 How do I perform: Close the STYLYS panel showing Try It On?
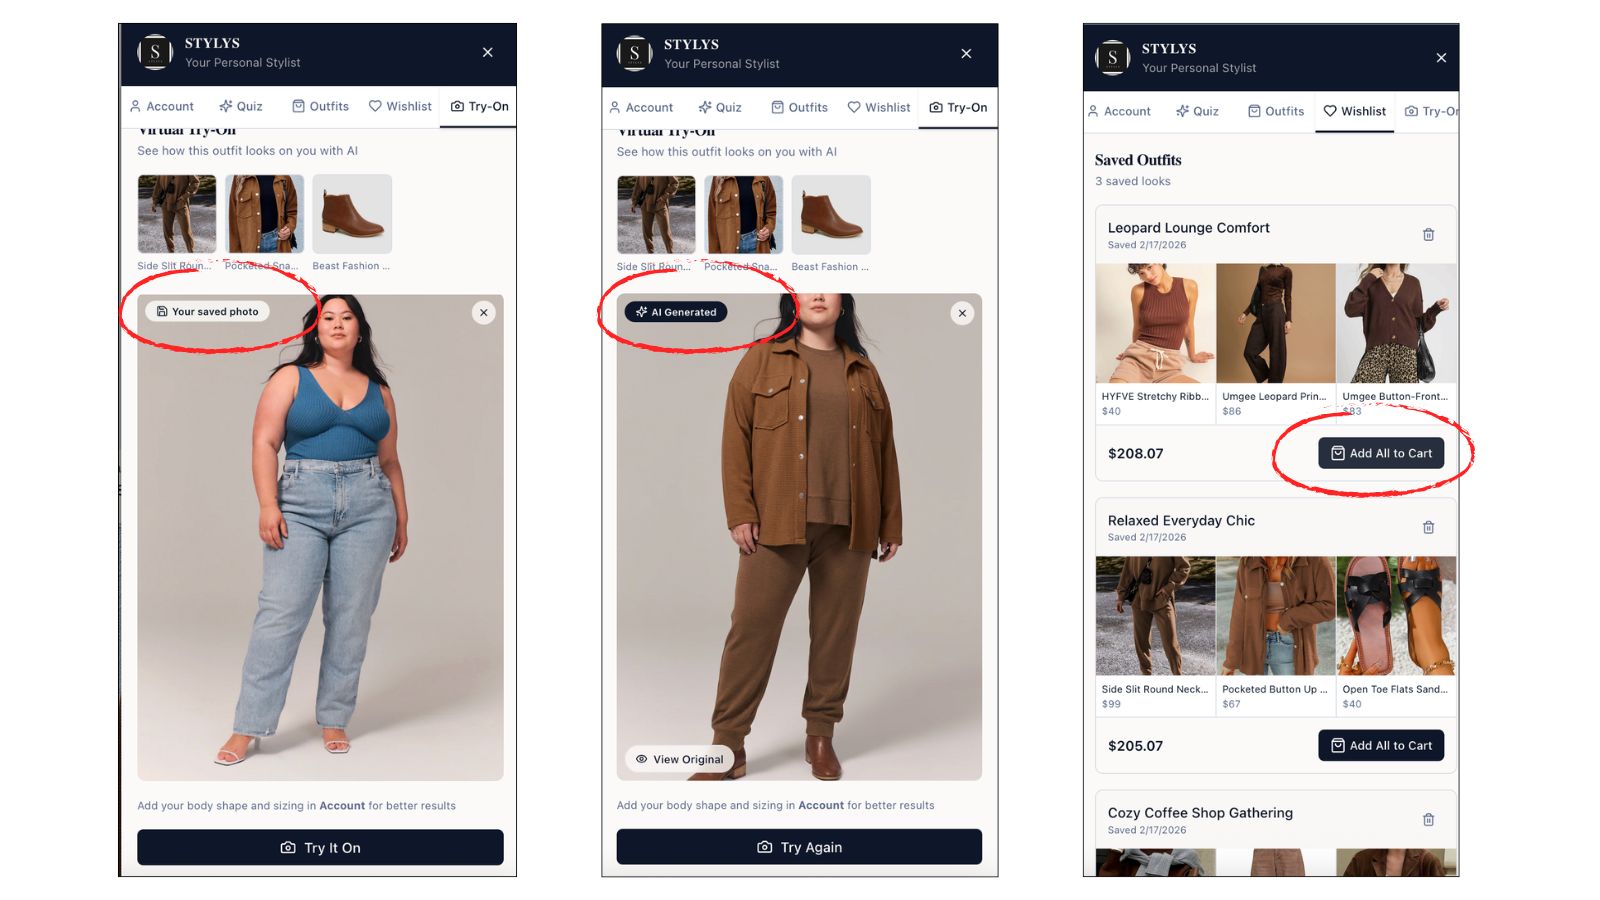click(488, 52)
